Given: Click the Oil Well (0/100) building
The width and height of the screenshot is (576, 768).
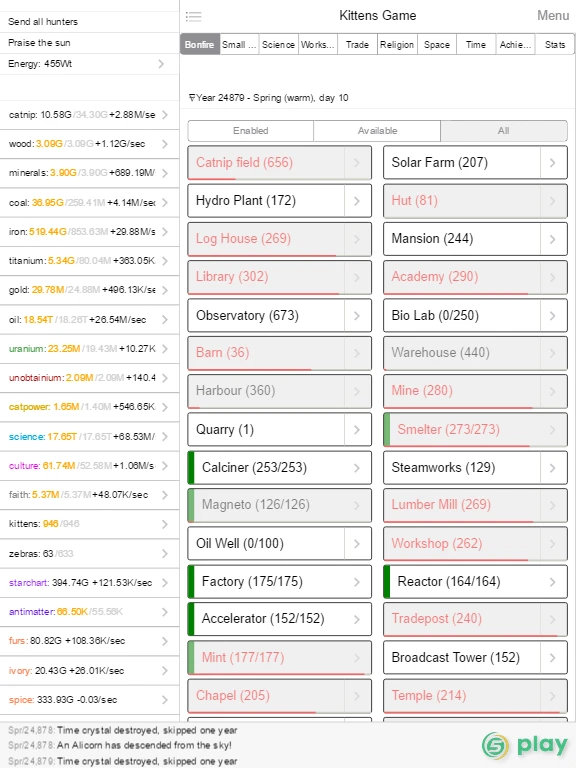Looking at the screenshot, I should tap(266, 544).
